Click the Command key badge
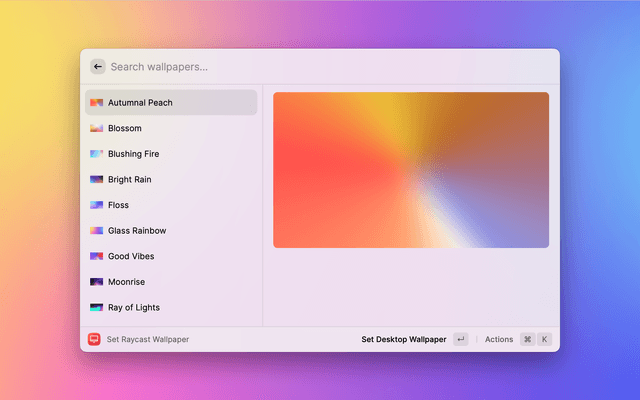The height and width of the screenshot is (400, 640). pos(527,340)
